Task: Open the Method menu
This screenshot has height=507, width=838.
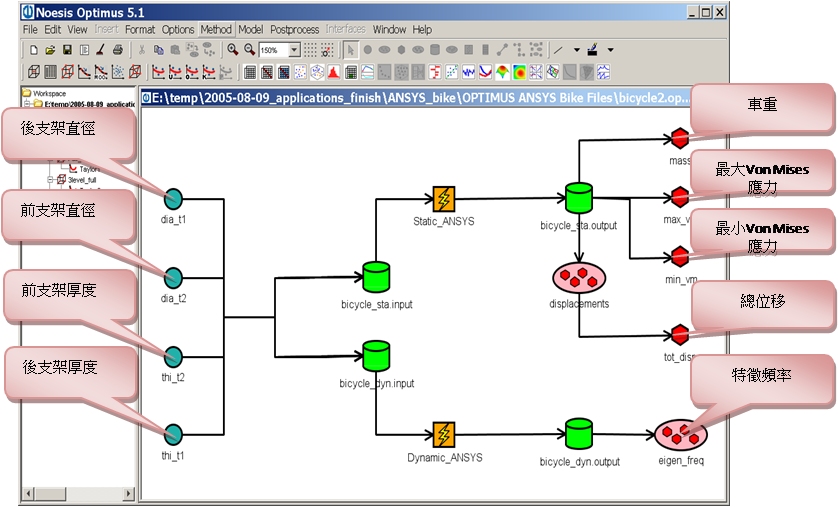Action: [215, 30]
